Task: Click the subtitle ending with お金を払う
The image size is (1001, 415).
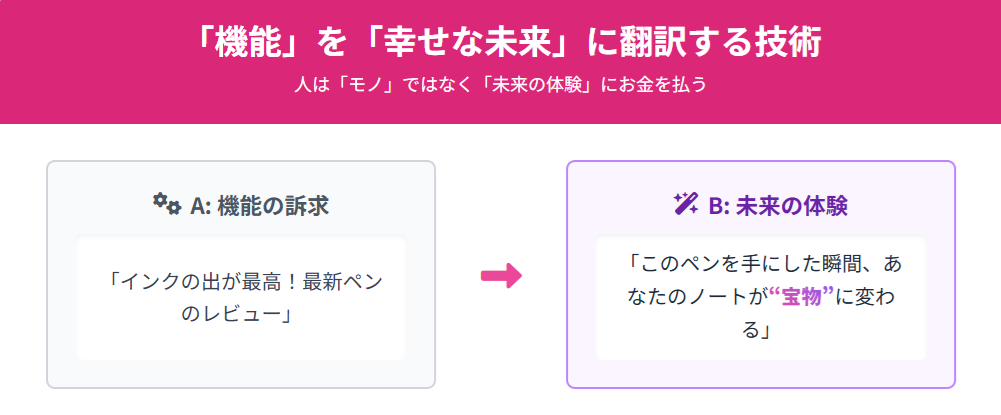Action: coord(500,84)
